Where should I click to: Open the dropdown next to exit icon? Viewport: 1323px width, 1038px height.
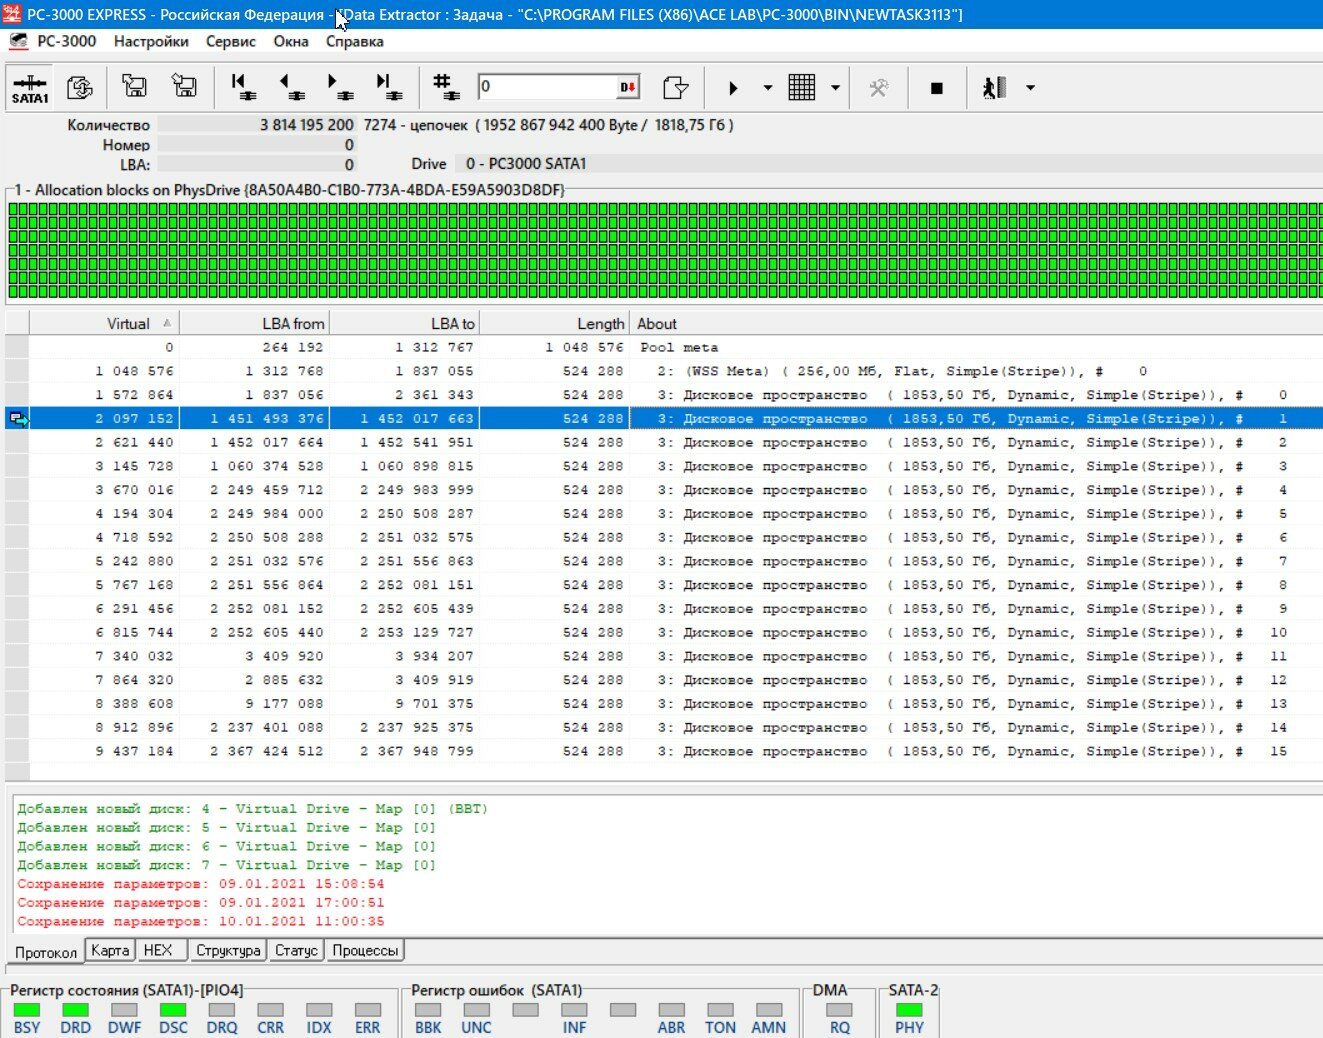(x=1030, y=88)
